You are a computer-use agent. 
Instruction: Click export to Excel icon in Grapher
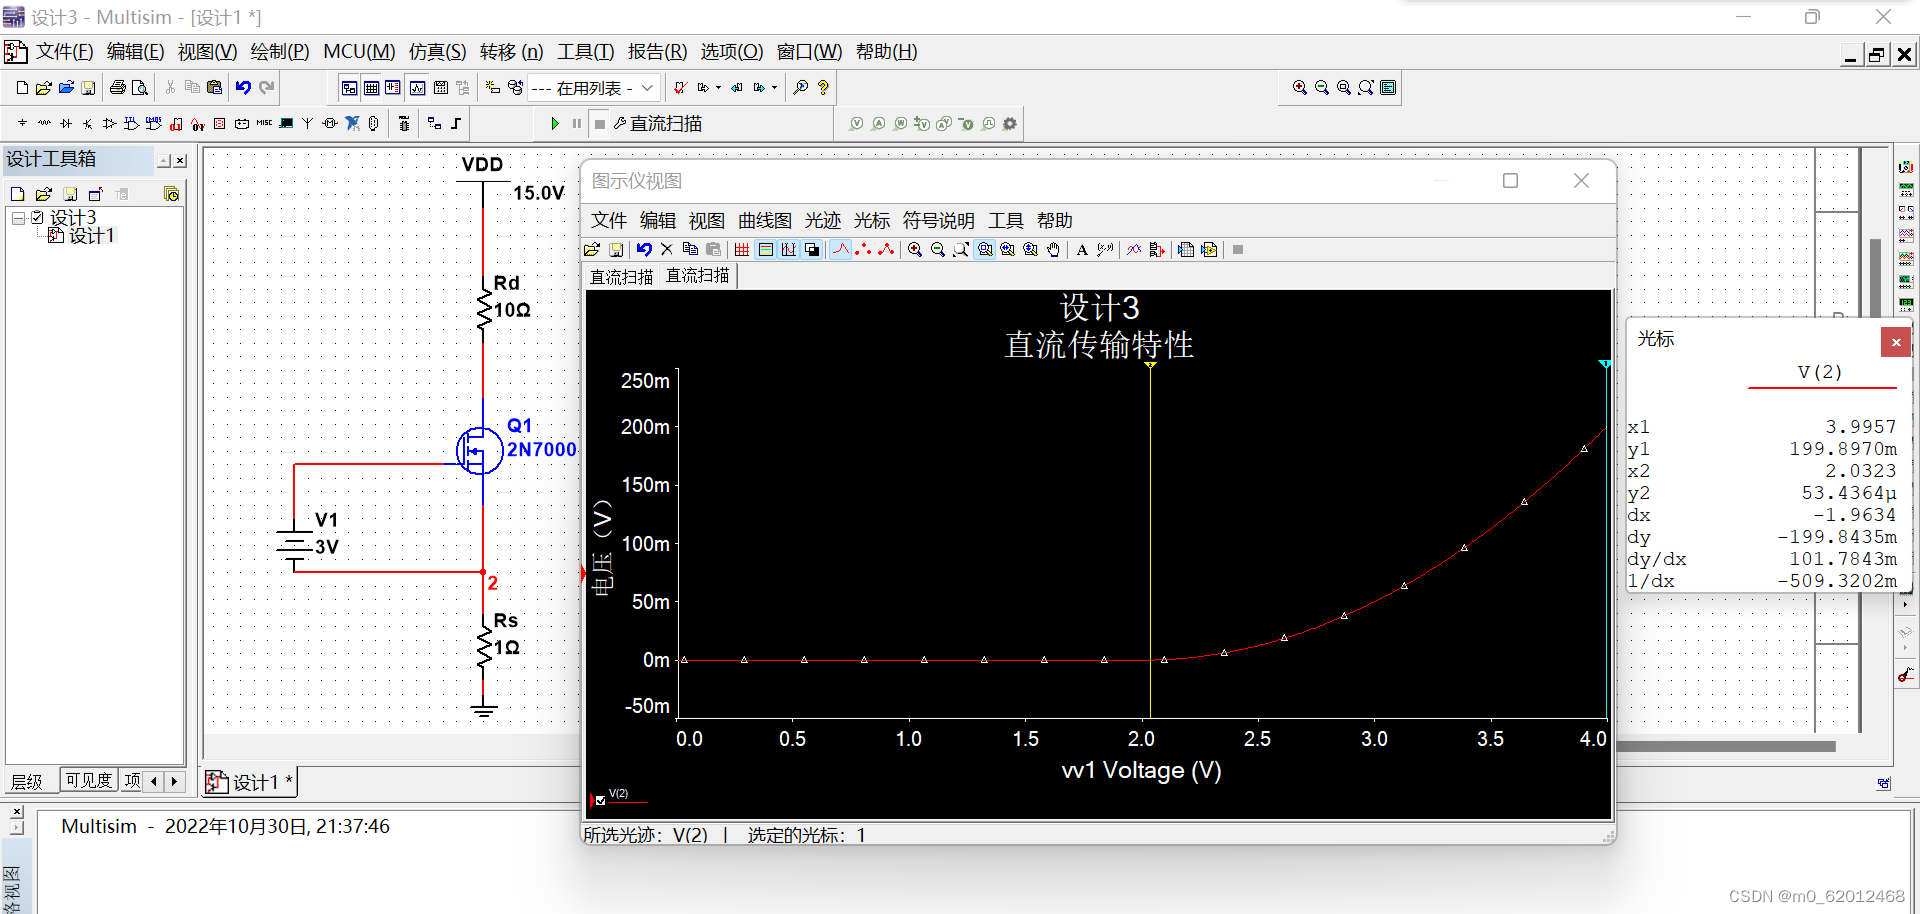pos(1186,250)
